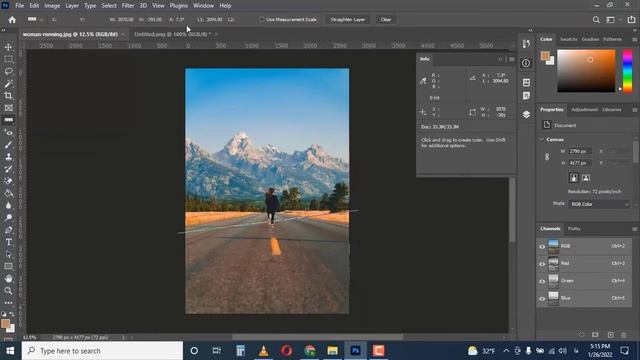Switch to the Adjustments tab
640x360 pixels.
pyautogui.click(x=584, y=109)
